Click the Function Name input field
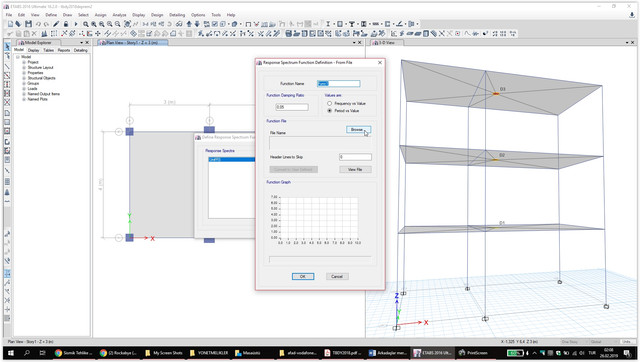 click(338, 84)
